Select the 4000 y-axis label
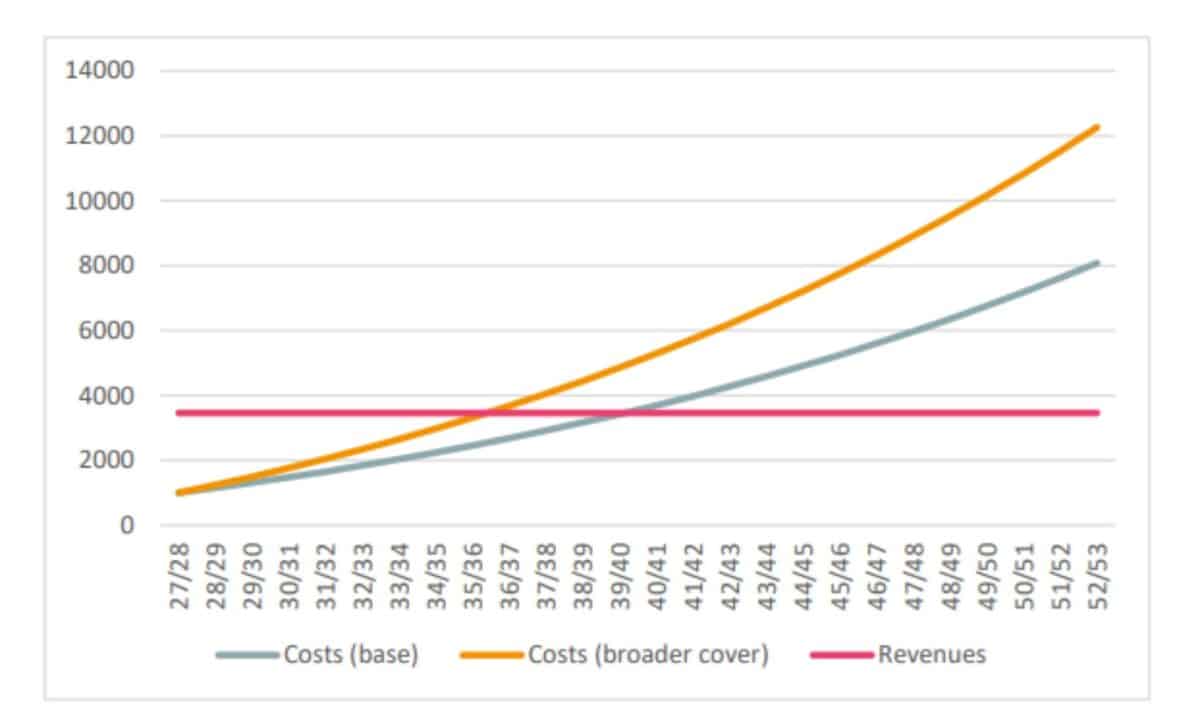Screen dimensions: 1200x727 tap(106, 396)
